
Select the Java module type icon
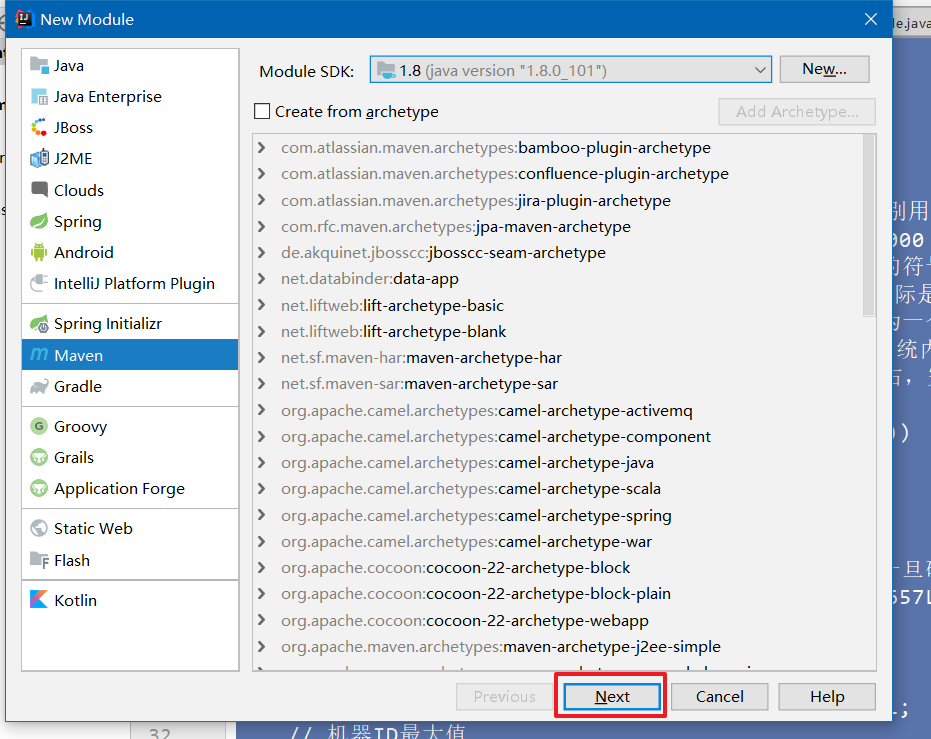coord(39,65)
